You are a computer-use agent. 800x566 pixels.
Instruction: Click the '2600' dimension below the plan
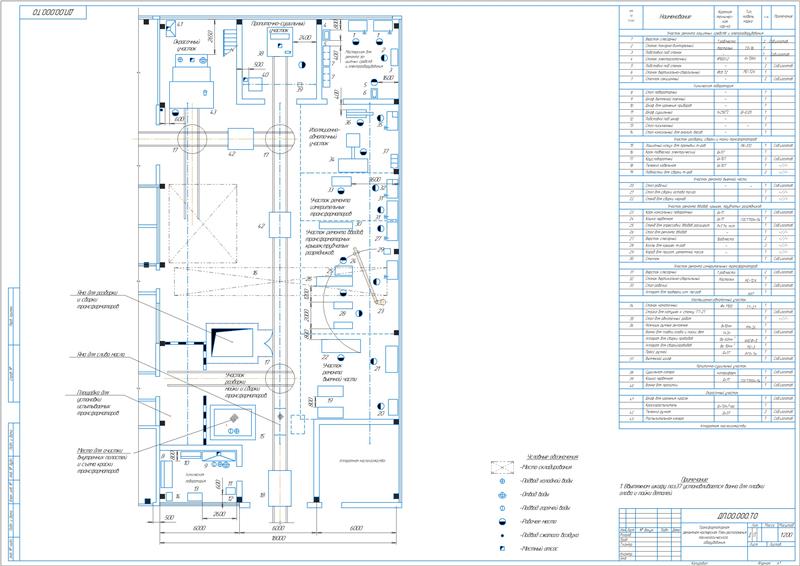[x=218, y=514]
